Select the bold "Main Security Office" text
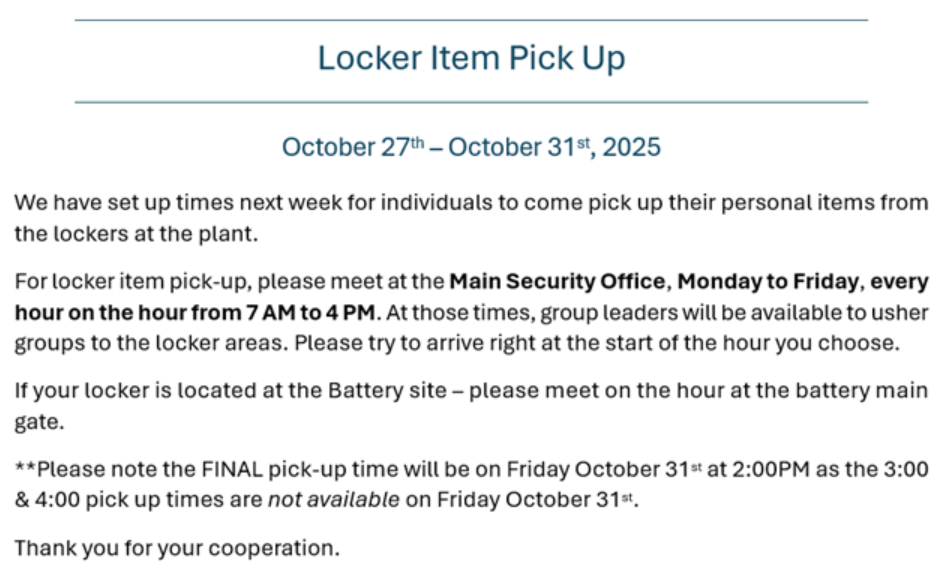The width and height of the screenshot is (948, 582). [x=558, y=280]
